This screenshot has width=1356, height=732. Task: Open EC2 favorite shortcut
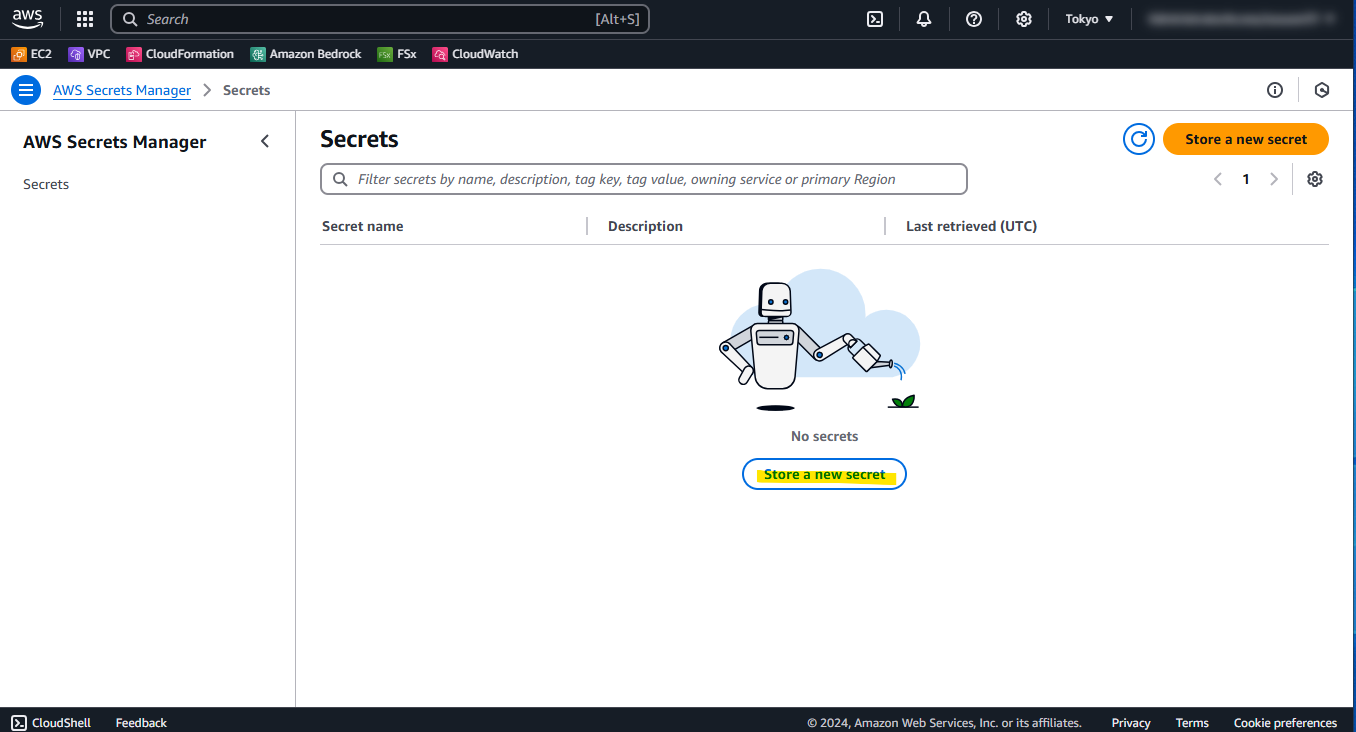tap(31, 54)
